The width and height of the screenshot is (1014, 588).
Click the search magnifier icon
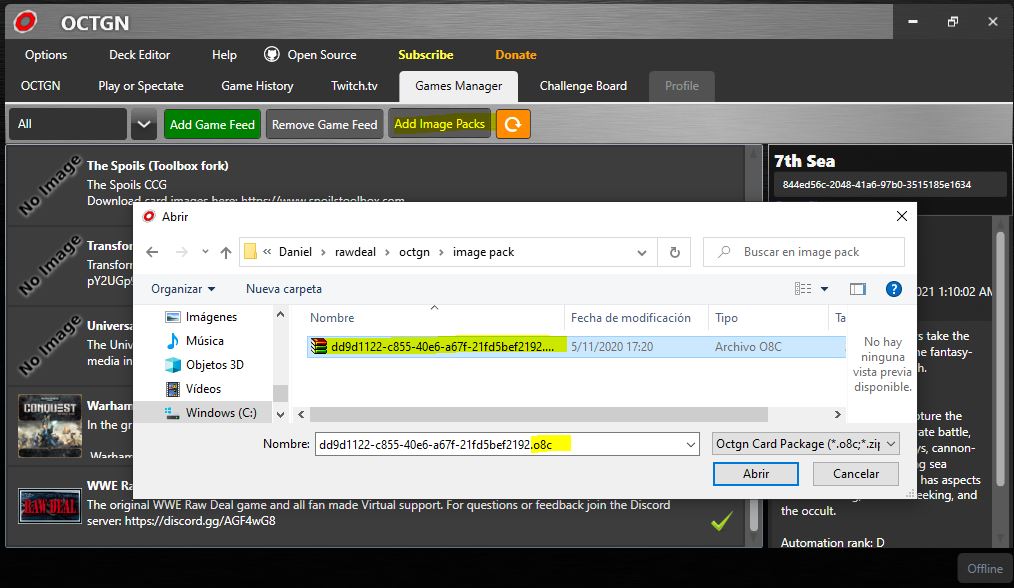click(x=724, y=252)
